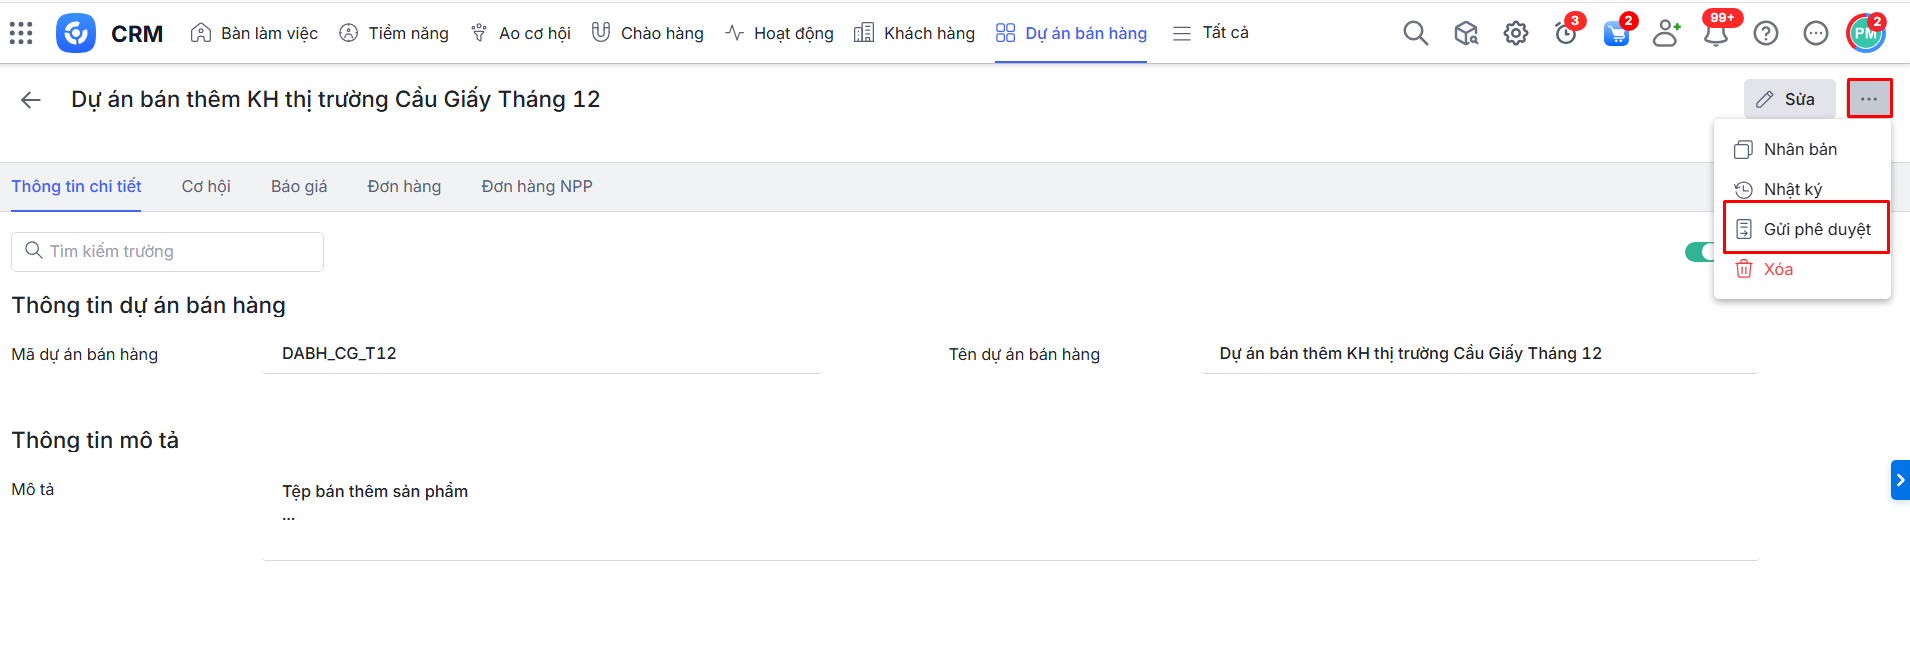Click the help question mark icon
1910x660 pixels.
click(1766, 33)
